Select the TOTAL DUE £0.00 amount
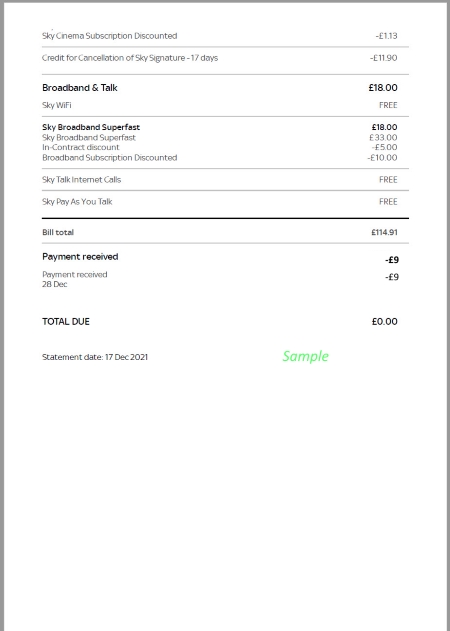Image resolution: width=450 pixels, height=631 pixels. 385,322
